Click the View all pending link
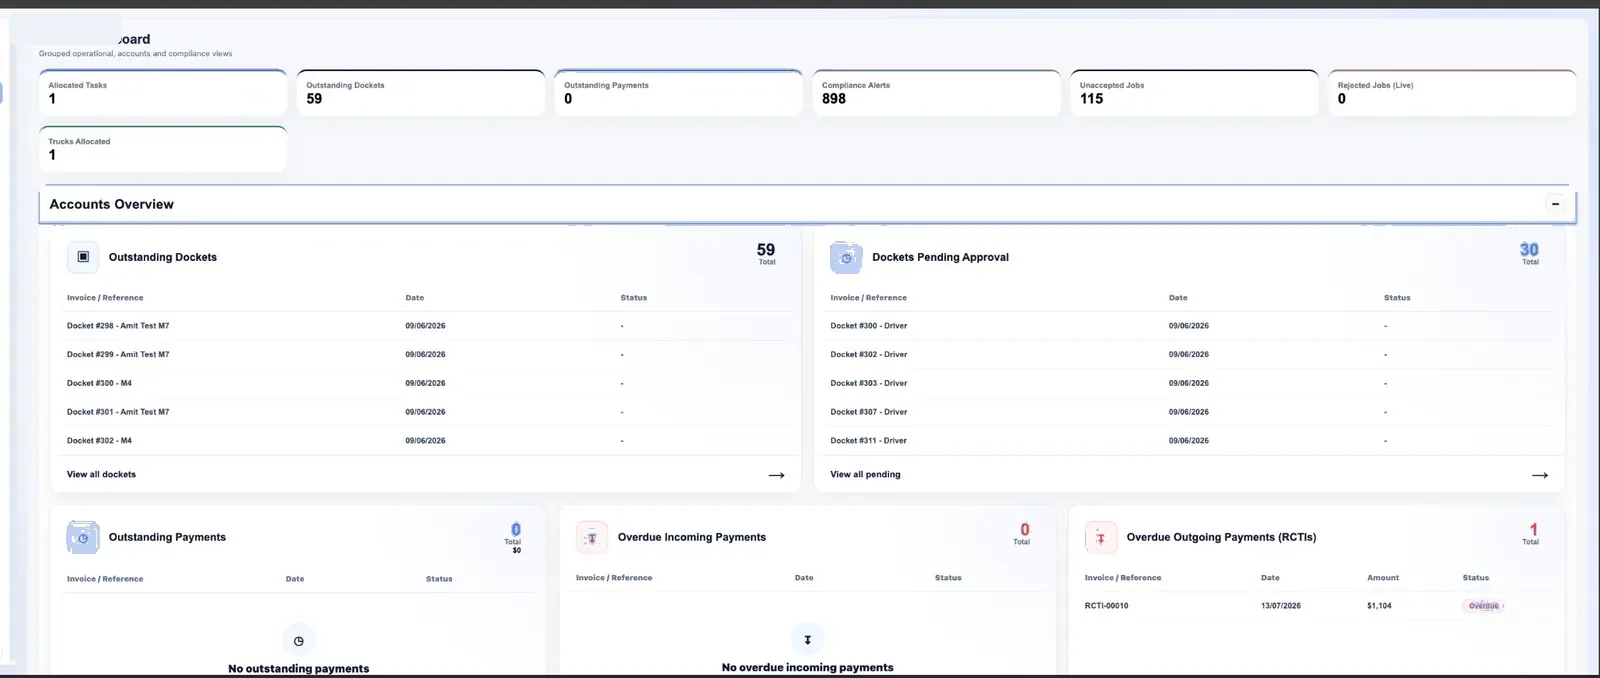This screenshot has width=1600, height=678. pyautogui.click(x=865, y=474)
